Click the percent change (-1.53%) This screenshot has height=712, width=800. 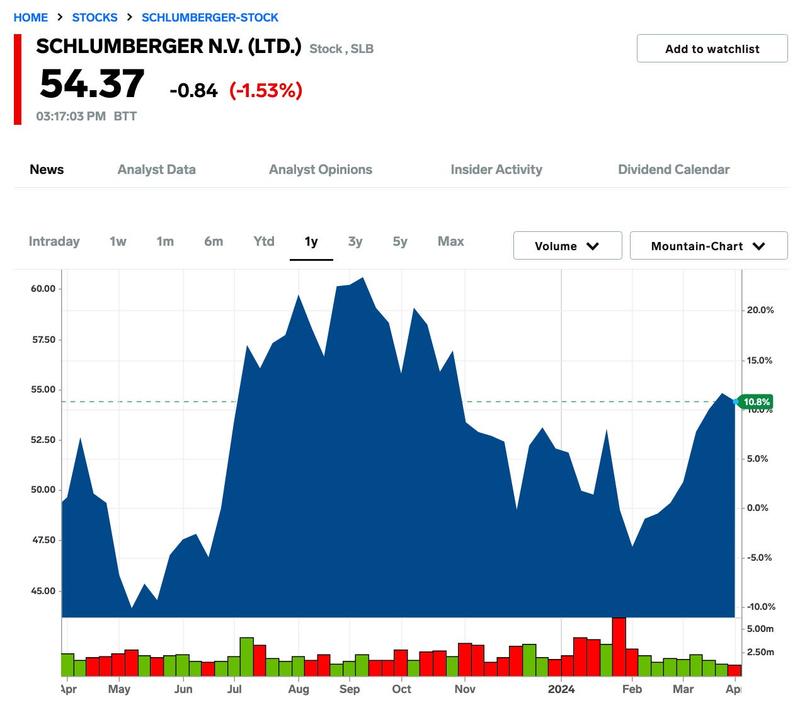[266, 91]
